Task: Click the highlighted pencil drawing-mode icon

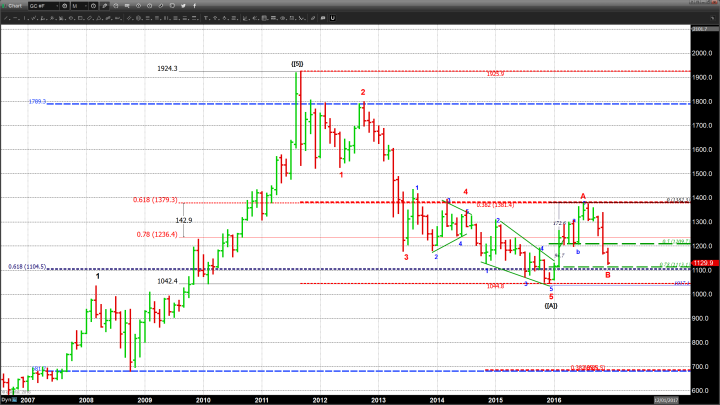Action: tap(105, 6)
